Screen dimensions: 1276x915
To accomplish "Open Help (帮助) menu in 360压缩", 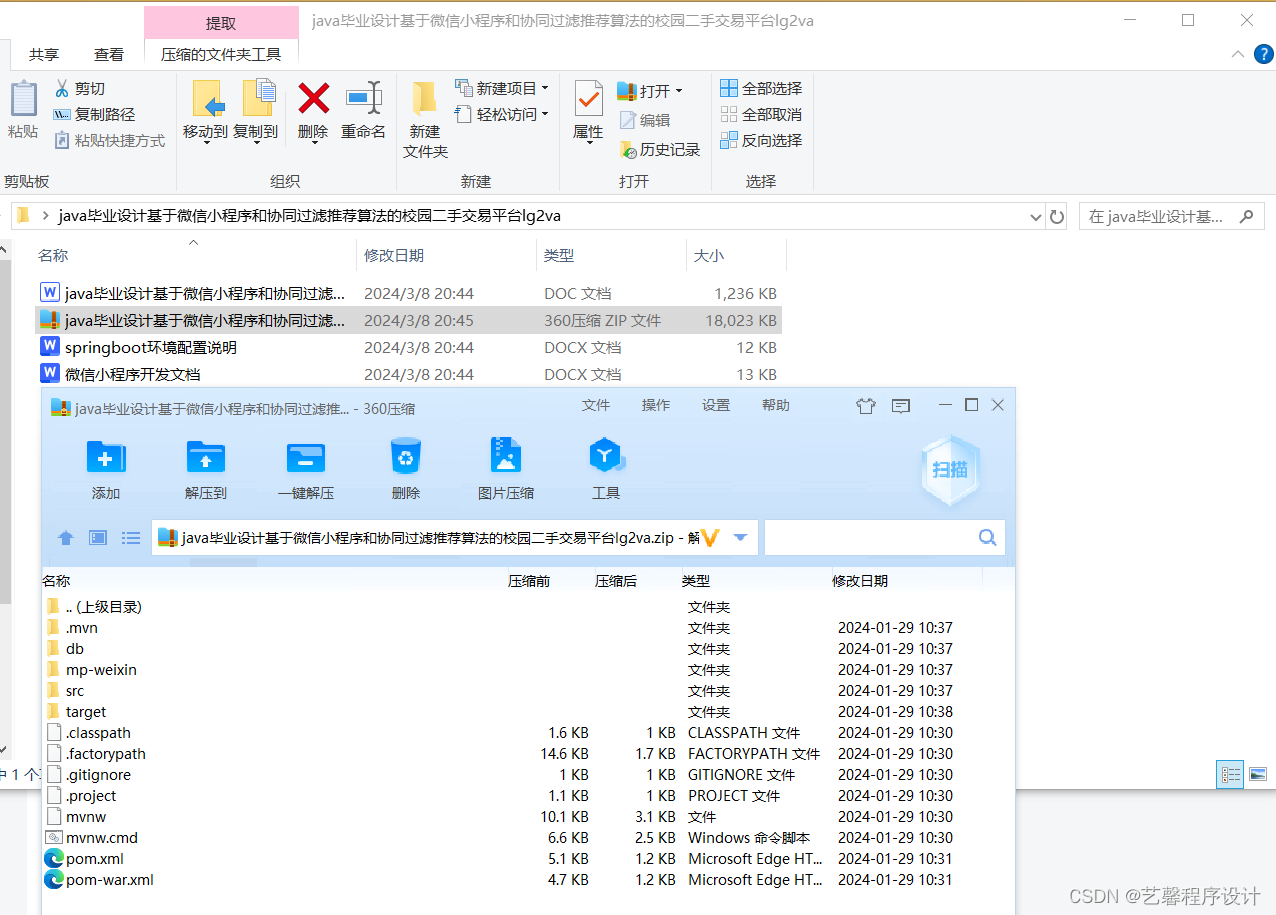I will pos(776,405).
